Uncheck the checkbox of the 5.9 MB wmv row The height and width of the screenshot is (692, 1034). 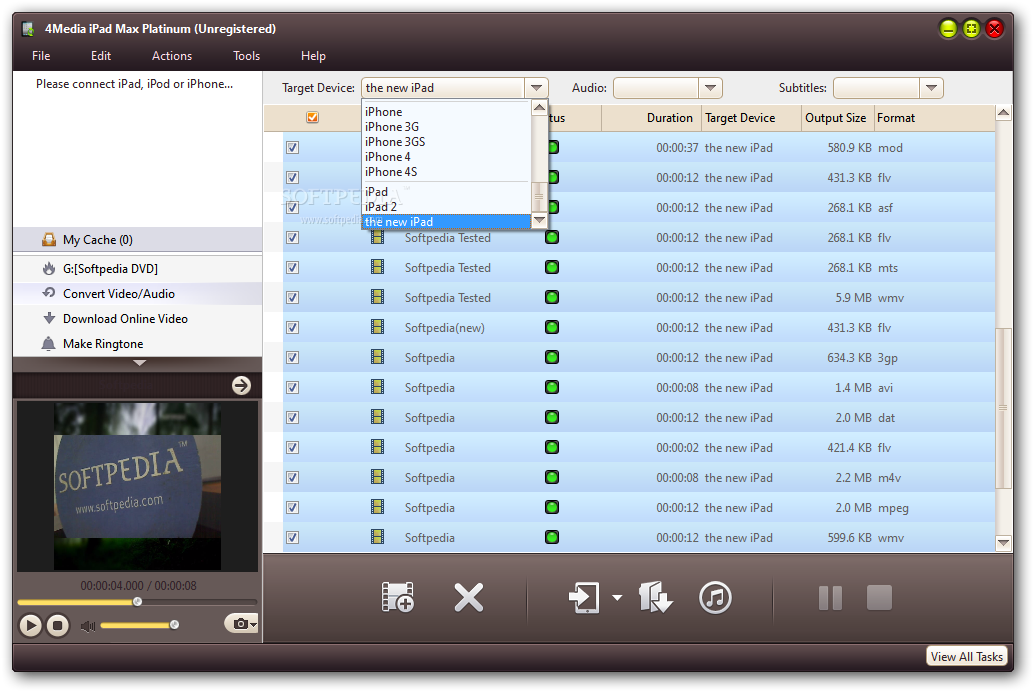(x=293, y=298)
